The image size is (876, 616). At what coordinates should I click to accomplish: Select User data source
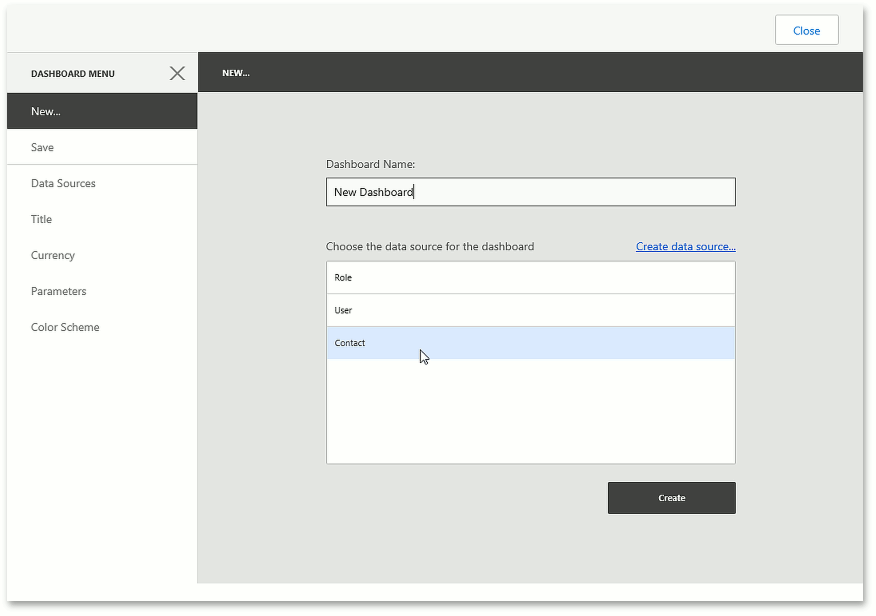(x=530, y=311)
